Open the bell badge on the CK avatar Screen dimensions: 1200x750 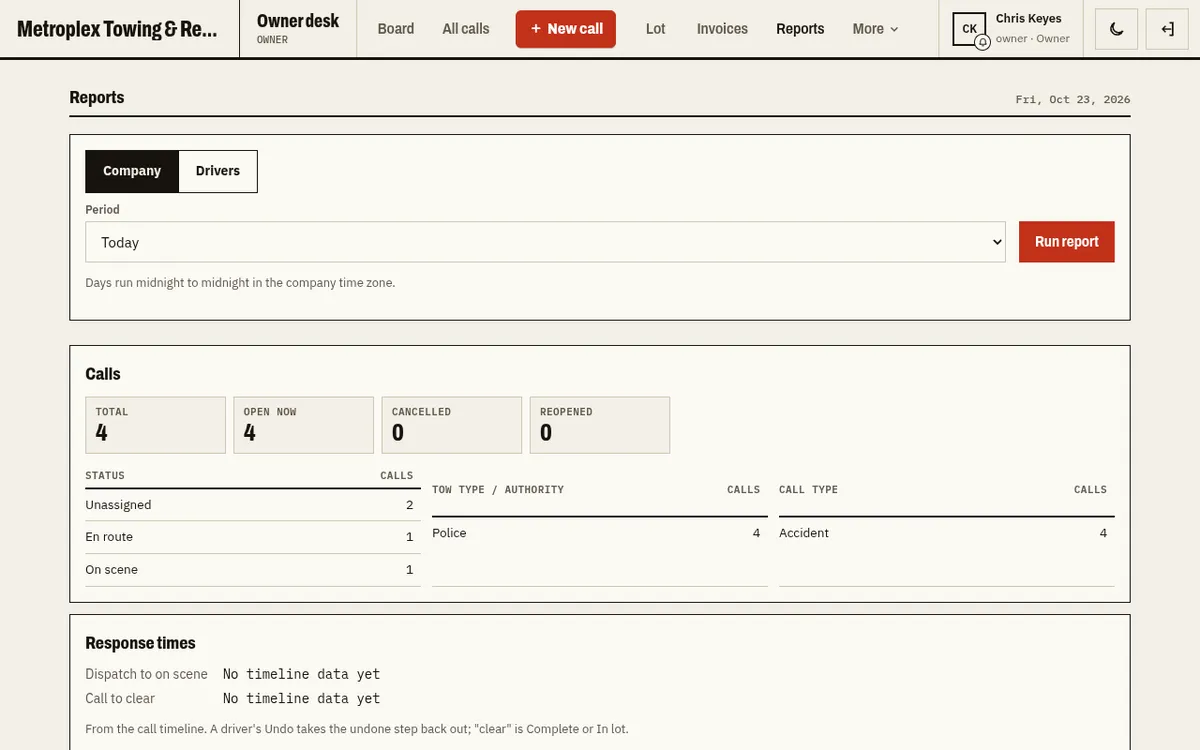982,42
